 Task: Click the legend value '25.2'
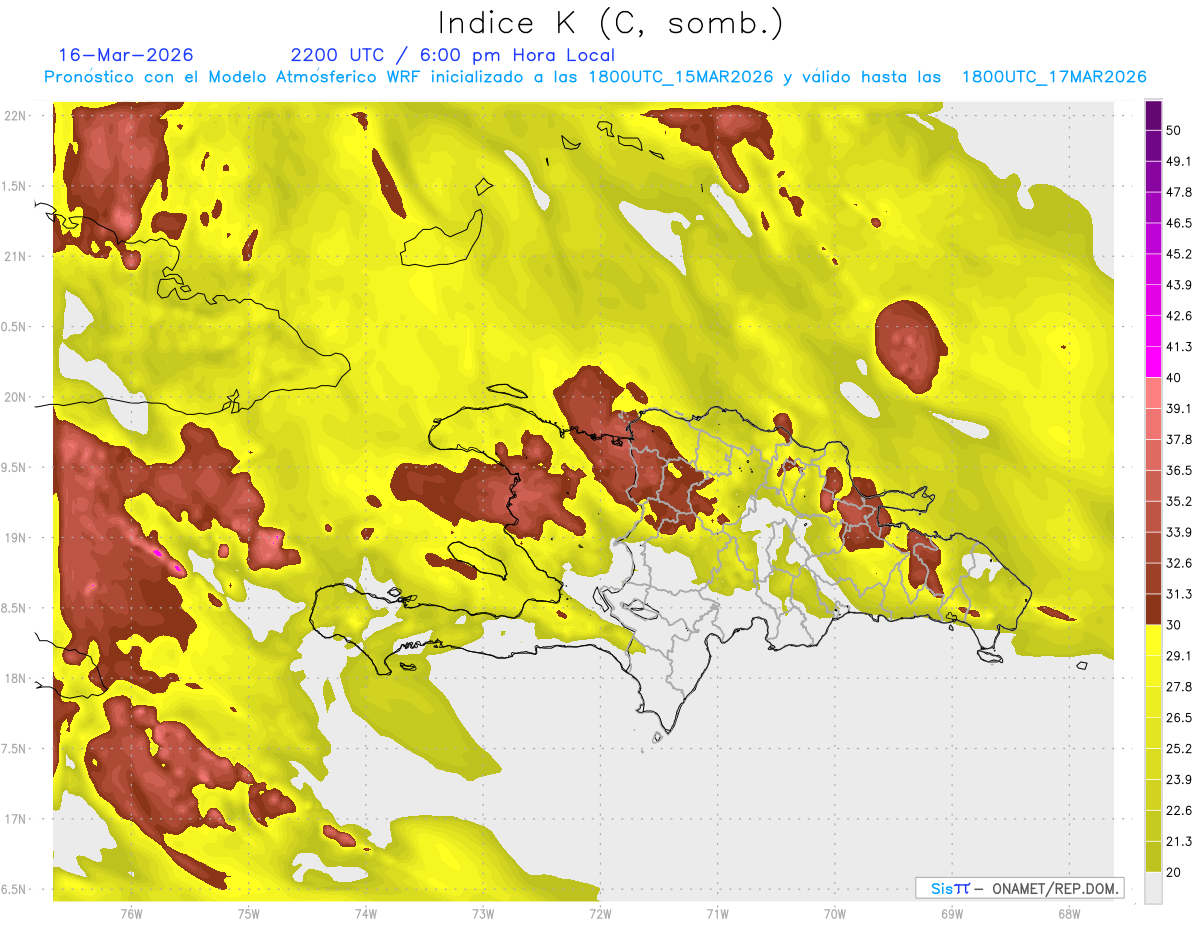click(1179, 749)
